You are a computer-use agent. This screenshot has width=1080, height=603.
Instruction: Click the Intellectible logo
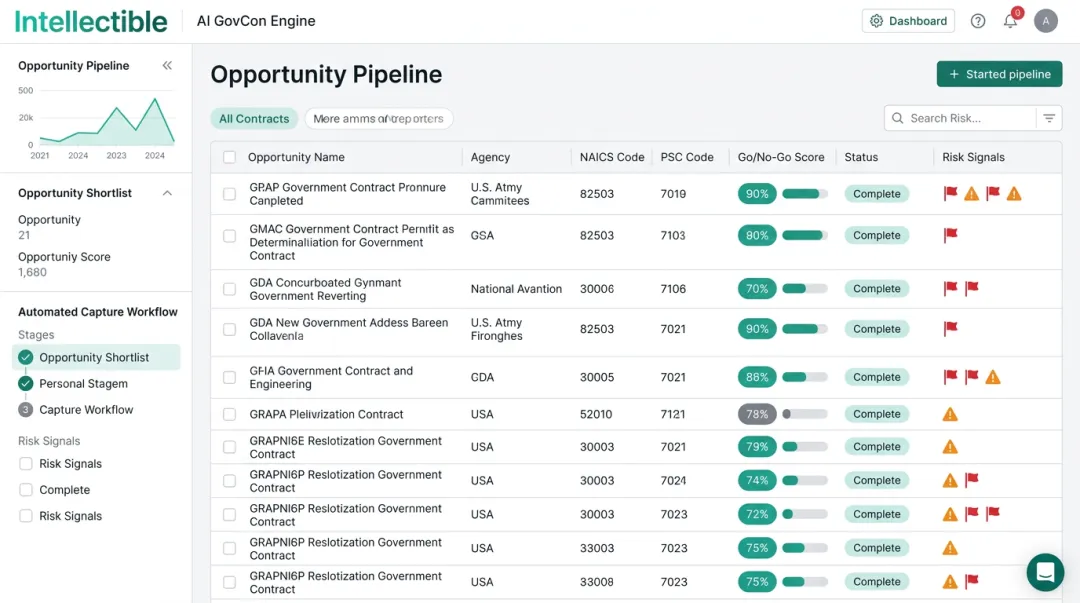(x=91, y=21)
